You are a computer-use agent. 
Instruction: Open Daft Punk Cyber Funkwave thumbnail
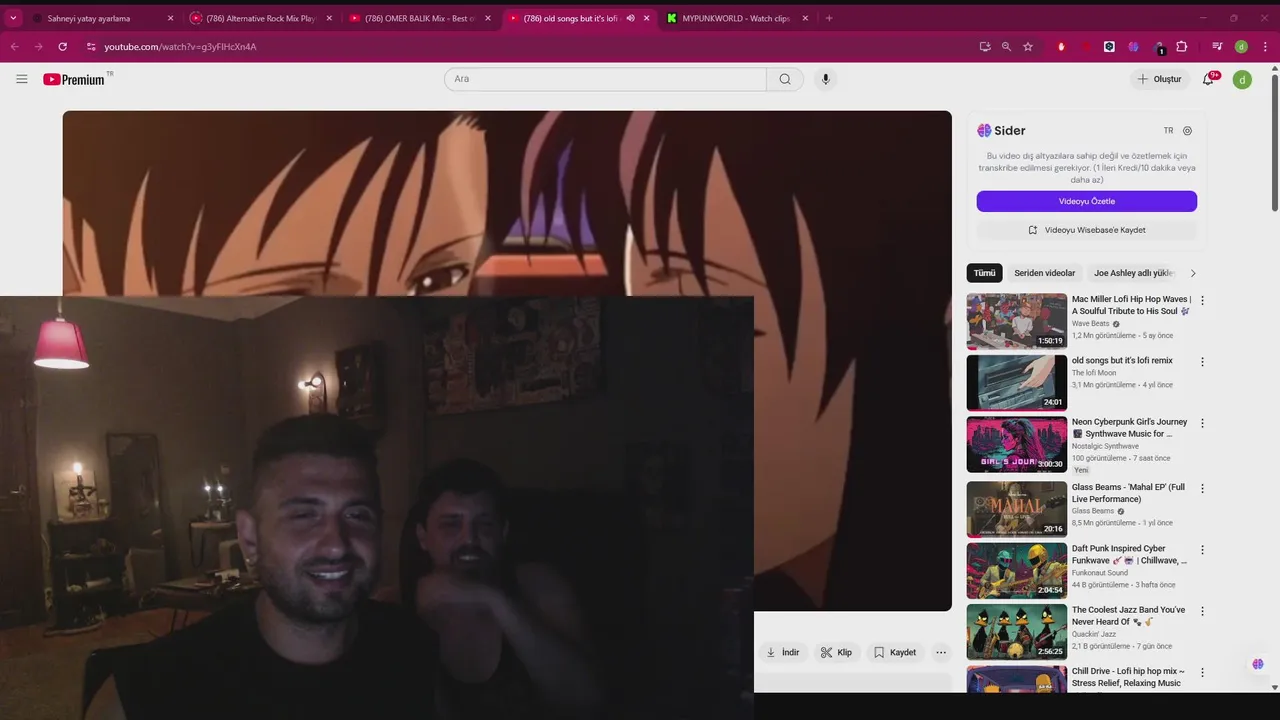point(1016,570)
